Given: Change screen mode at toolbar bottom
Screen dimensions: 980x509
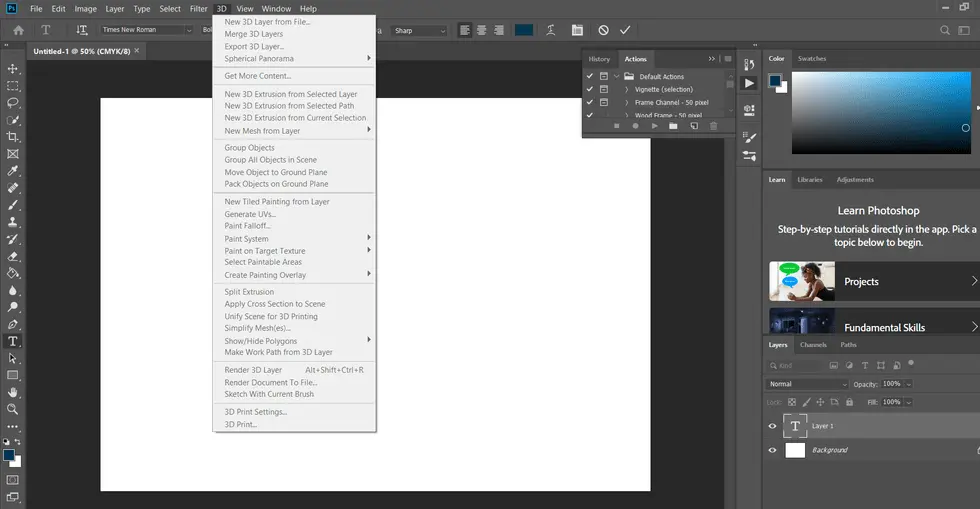Looking at the screenshot, I should pos(12,497).
